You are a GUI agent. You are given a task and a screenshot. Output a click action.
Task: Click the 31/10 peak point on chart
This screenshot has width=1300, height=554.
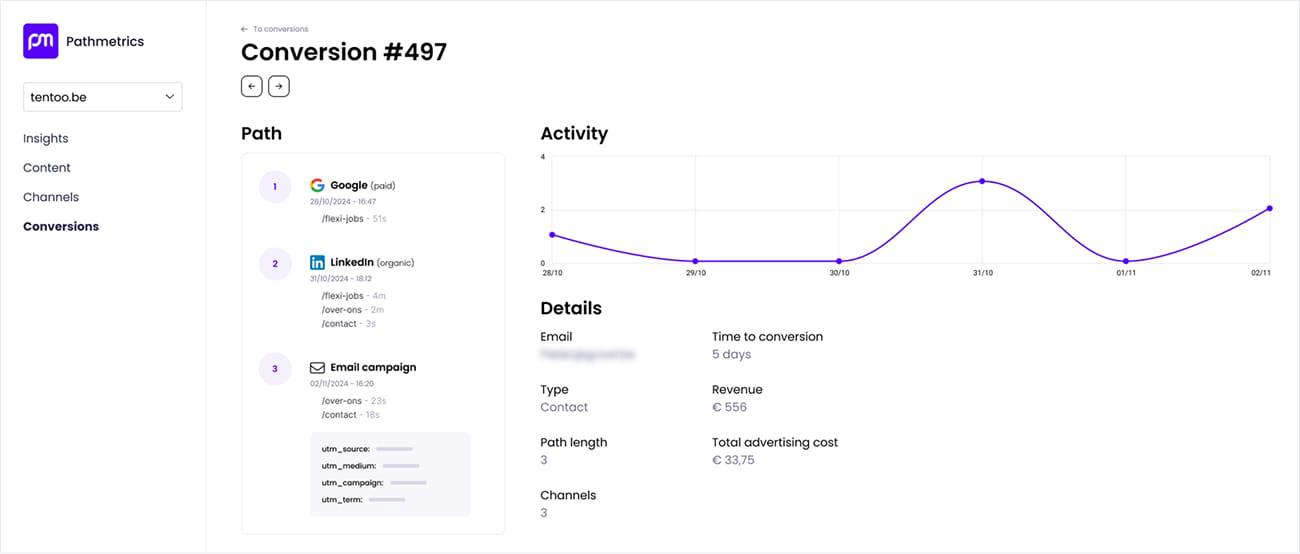pos(982,181)
